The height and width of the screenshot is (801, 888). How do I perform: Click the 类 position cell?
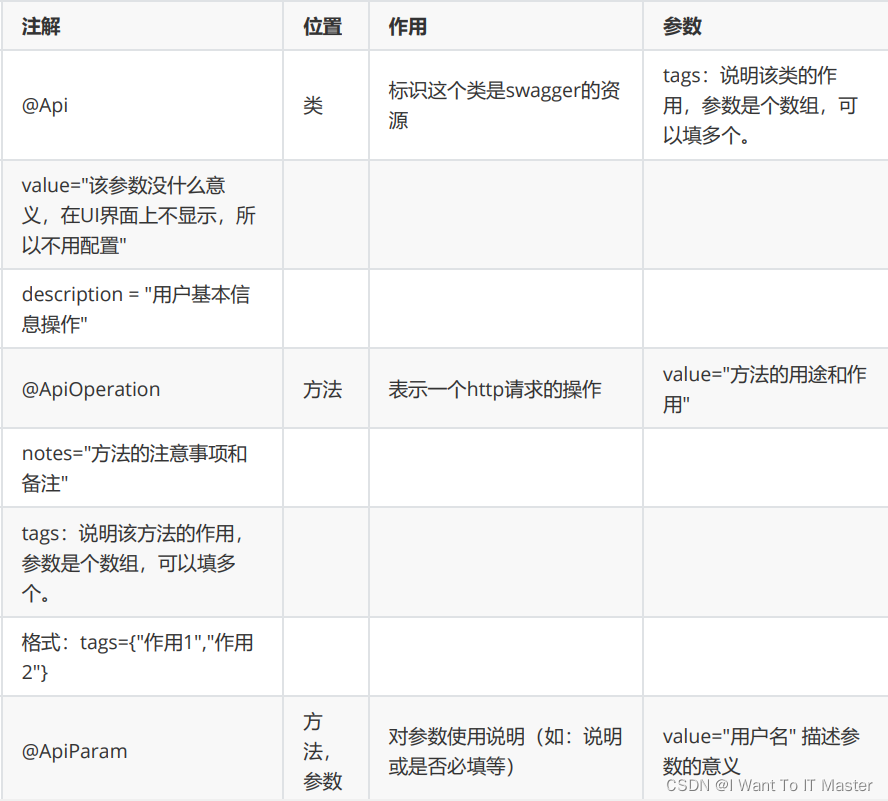click(x=326, y=105)
